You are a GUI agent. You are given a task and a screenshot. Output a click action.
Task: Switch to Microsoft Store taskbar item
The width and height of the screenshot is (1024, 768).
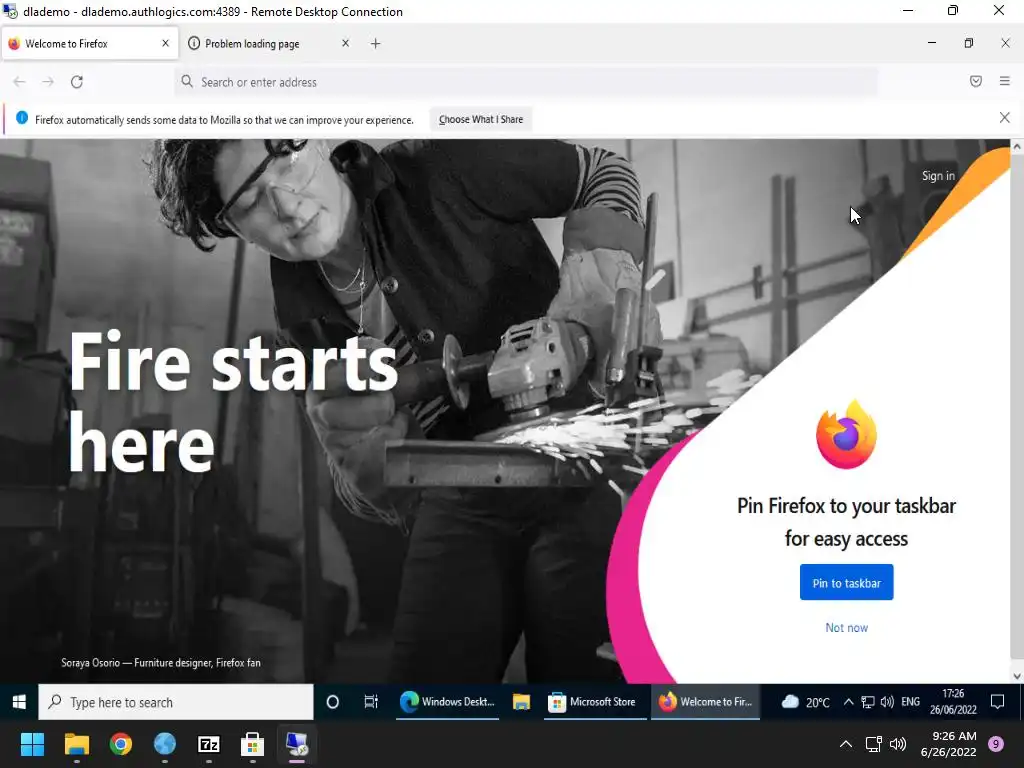(x=594, y=702)
